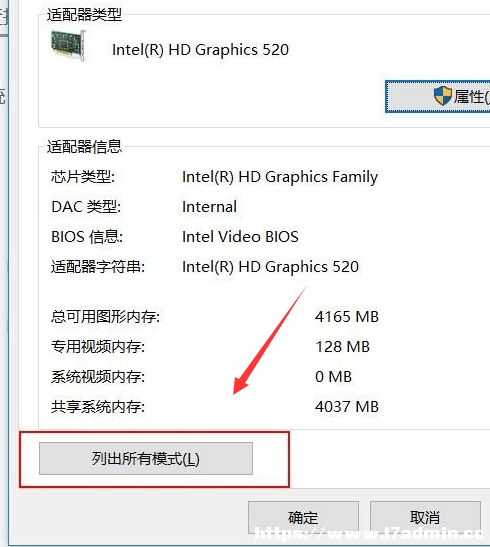This screenshot has height=547, width=490.
Task: Click the 列出所有模式(L) button
Action: (x=146, y=458)
